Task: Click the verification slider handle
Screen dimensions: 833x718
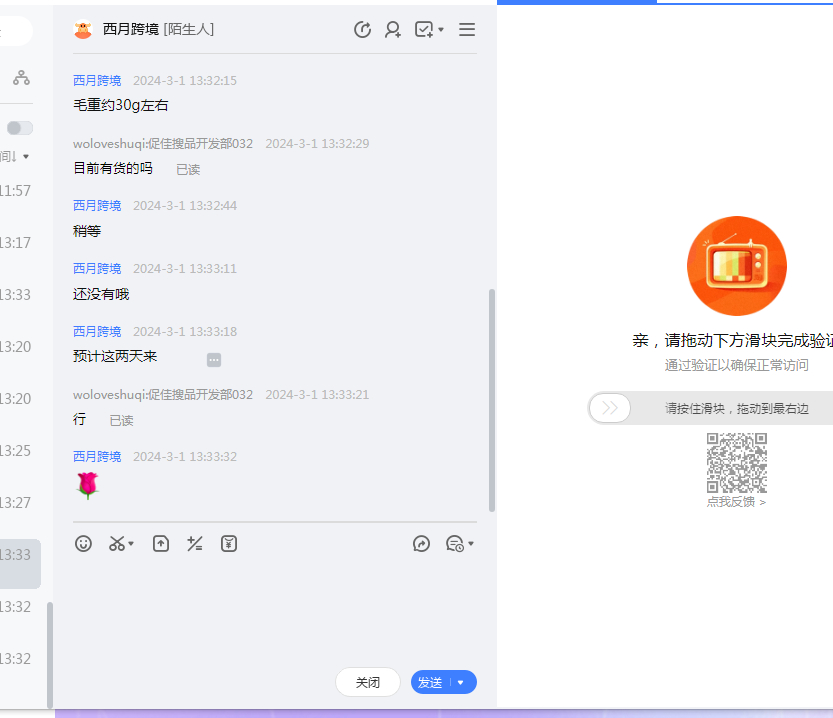Action: [610, 408]
